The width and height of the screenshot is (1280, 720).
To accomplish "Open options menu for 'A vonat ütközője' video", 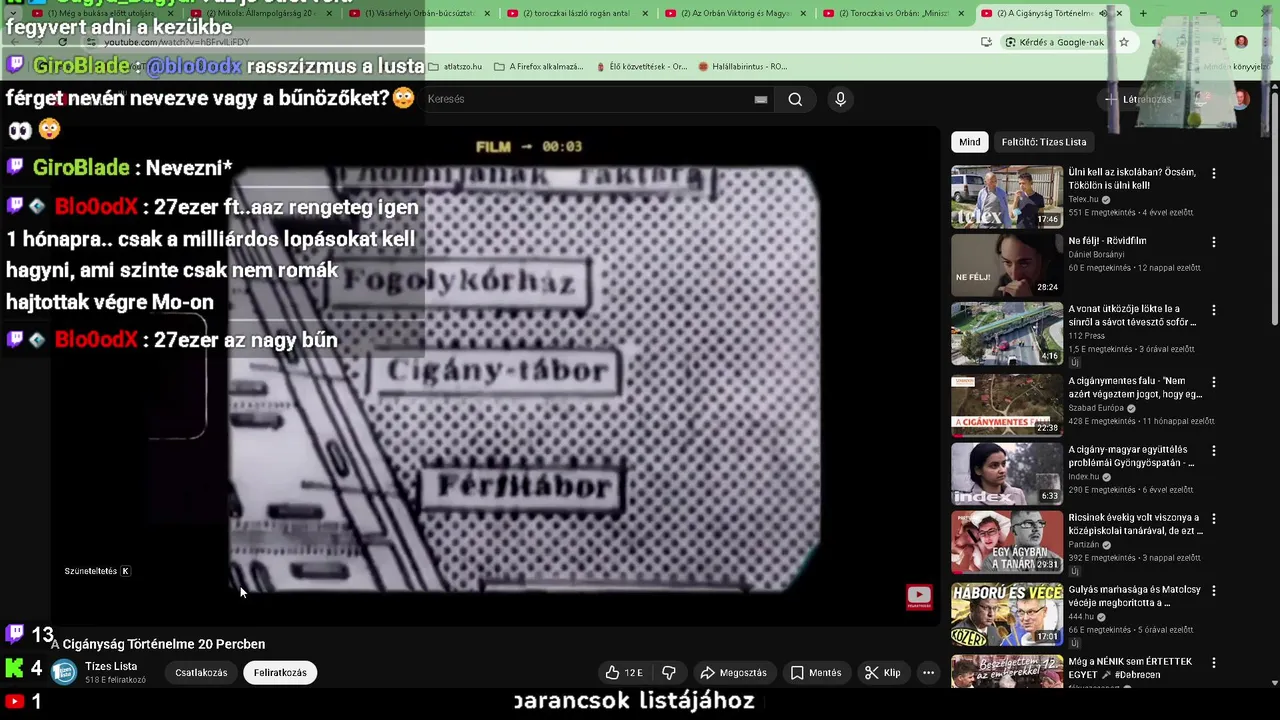I will pyautogui.click(x=1214, y=310).
